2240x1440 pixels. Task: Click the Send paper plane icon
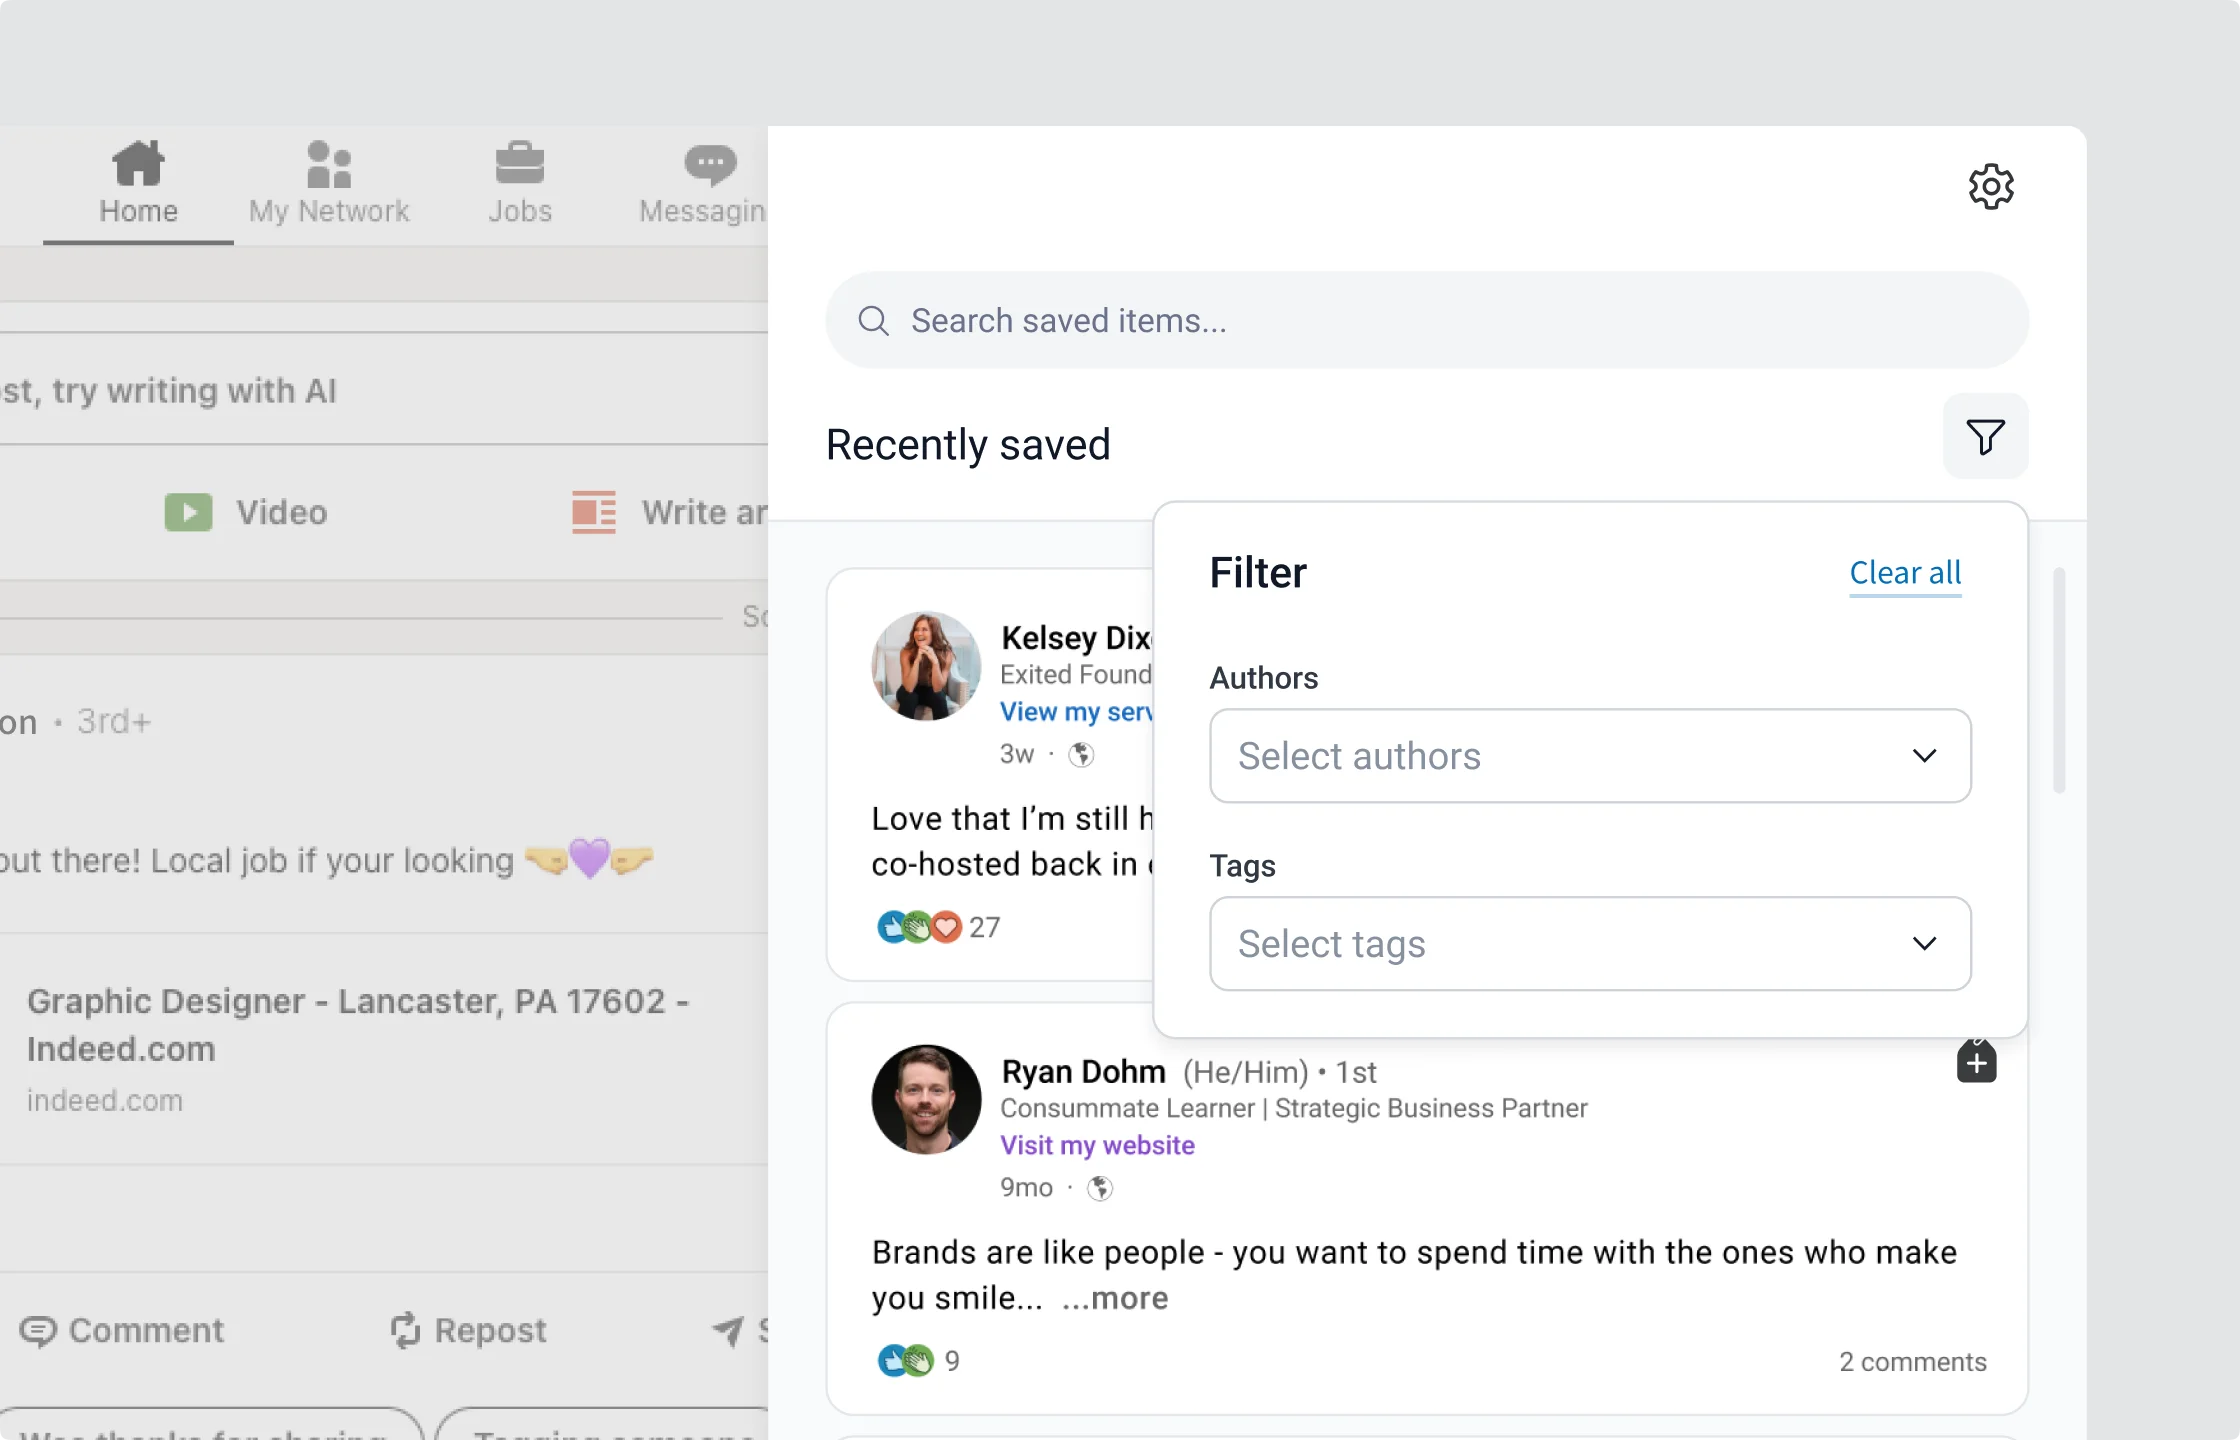[728, 1330]
